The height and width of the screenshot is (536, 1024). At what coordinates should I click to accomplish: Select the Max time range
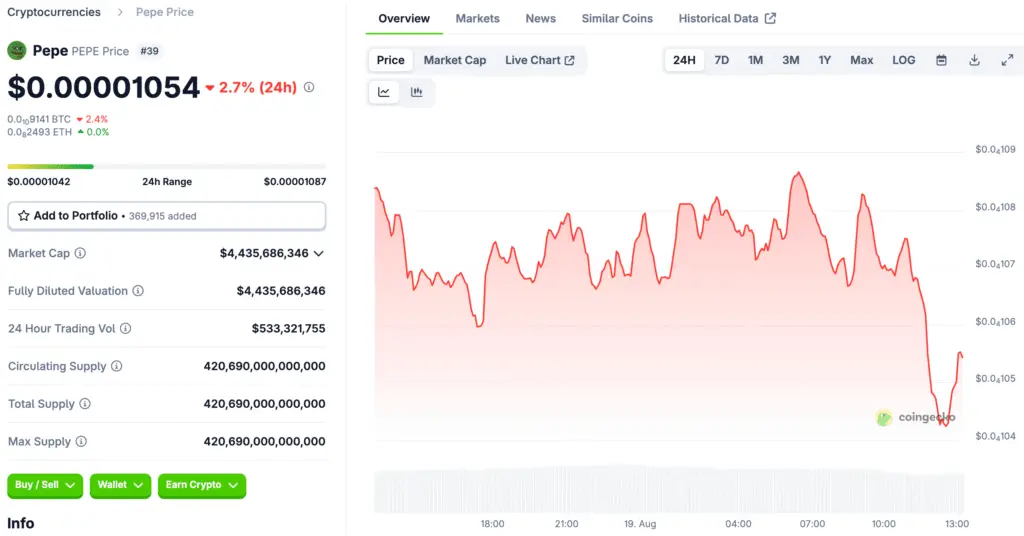pyautogui.click(x=861, y=60)
